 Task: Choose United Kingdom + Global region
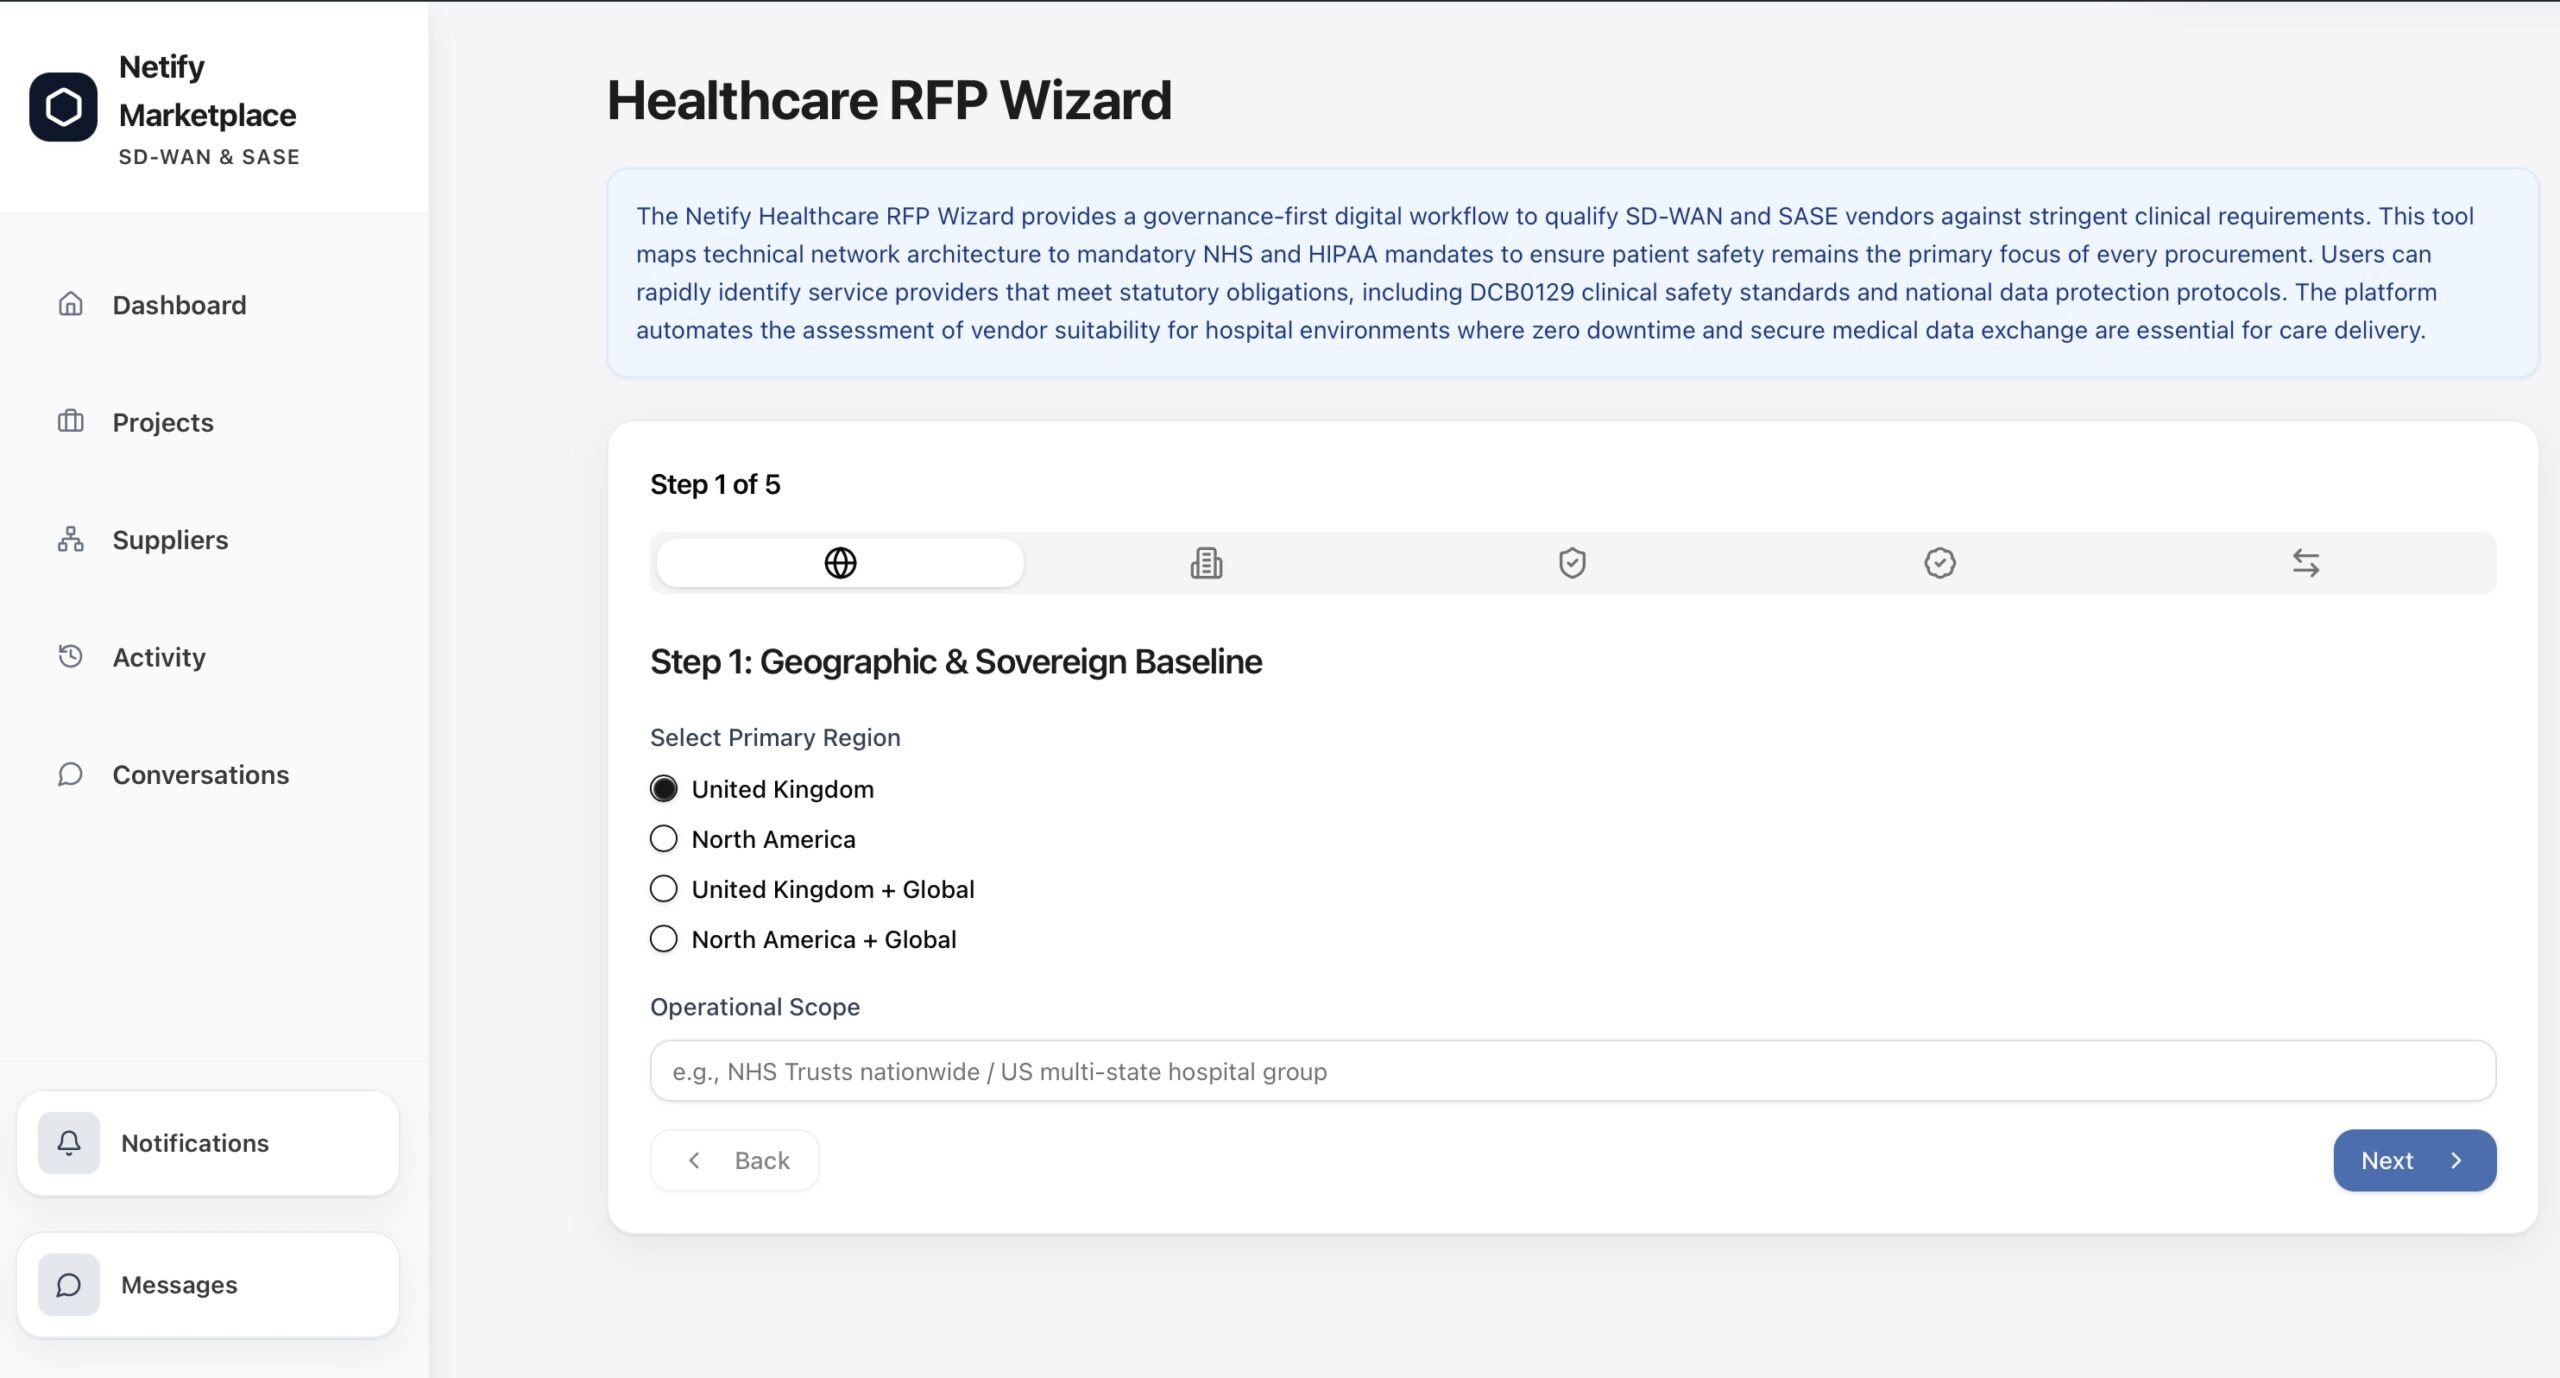pos(663,887)
